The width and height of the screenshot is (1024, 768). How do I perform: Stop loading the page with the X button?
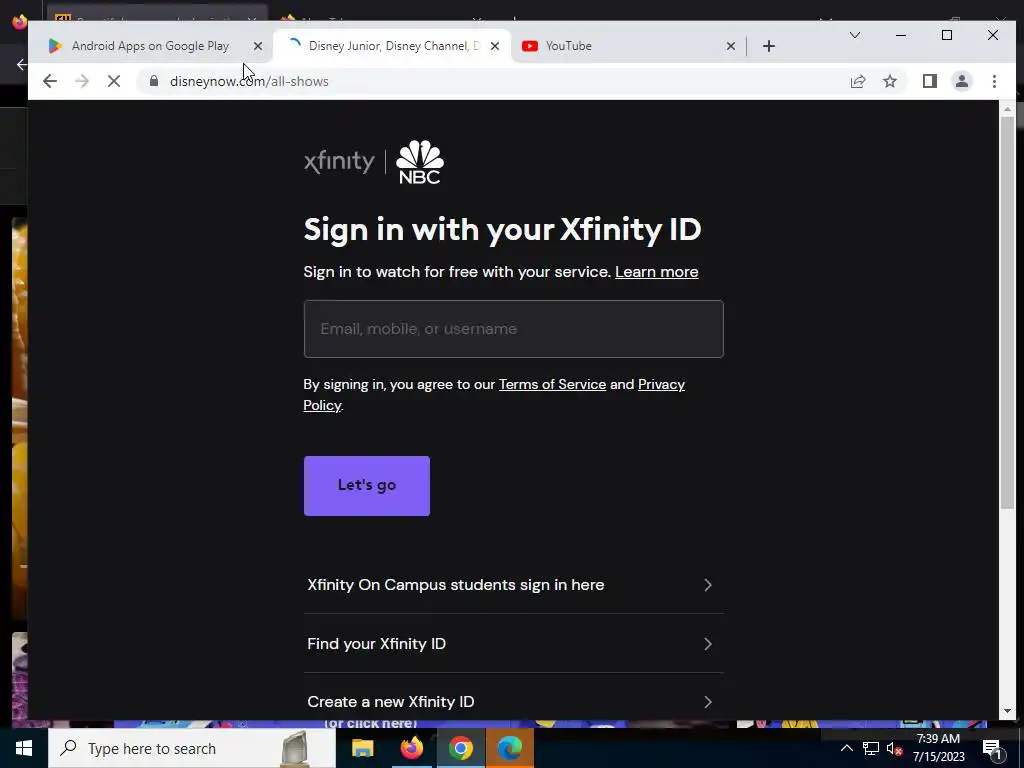click(114, 81)
